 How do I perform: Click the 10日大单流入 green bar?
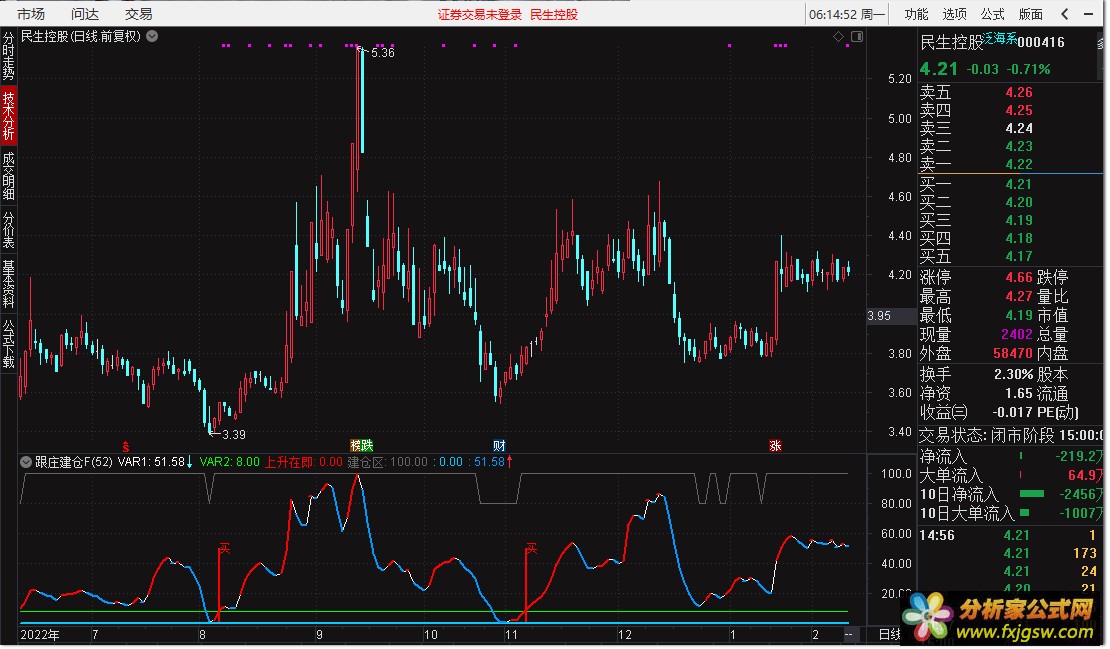(1024, 513)
